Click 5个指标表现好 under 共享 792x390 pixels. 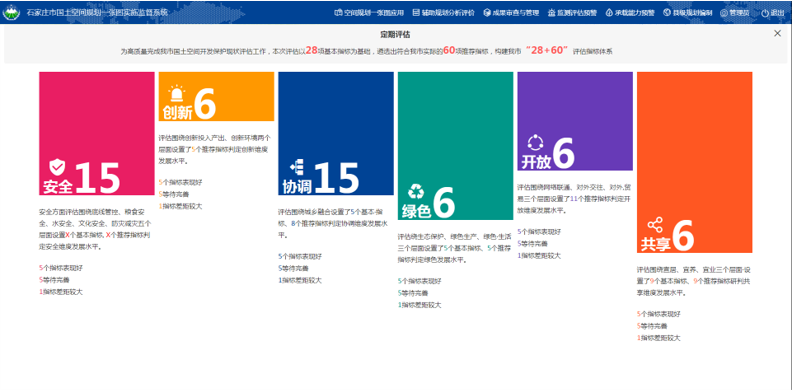point(659,314)
